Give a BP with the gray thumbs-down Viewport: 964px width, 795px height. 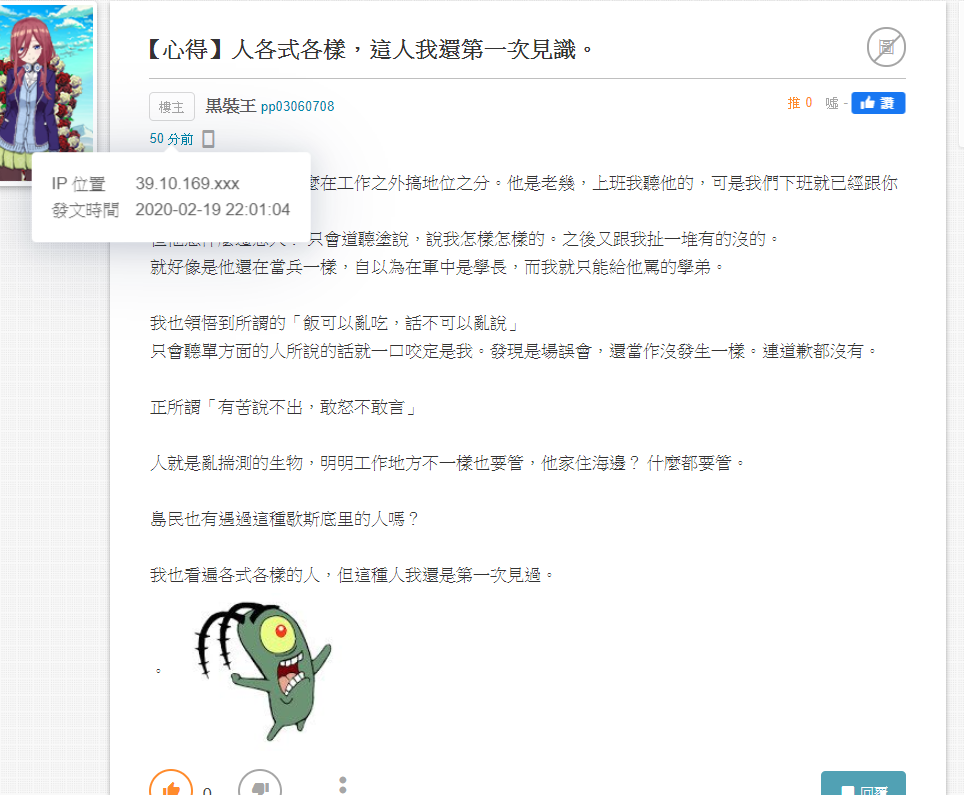[x=259, y=784]
